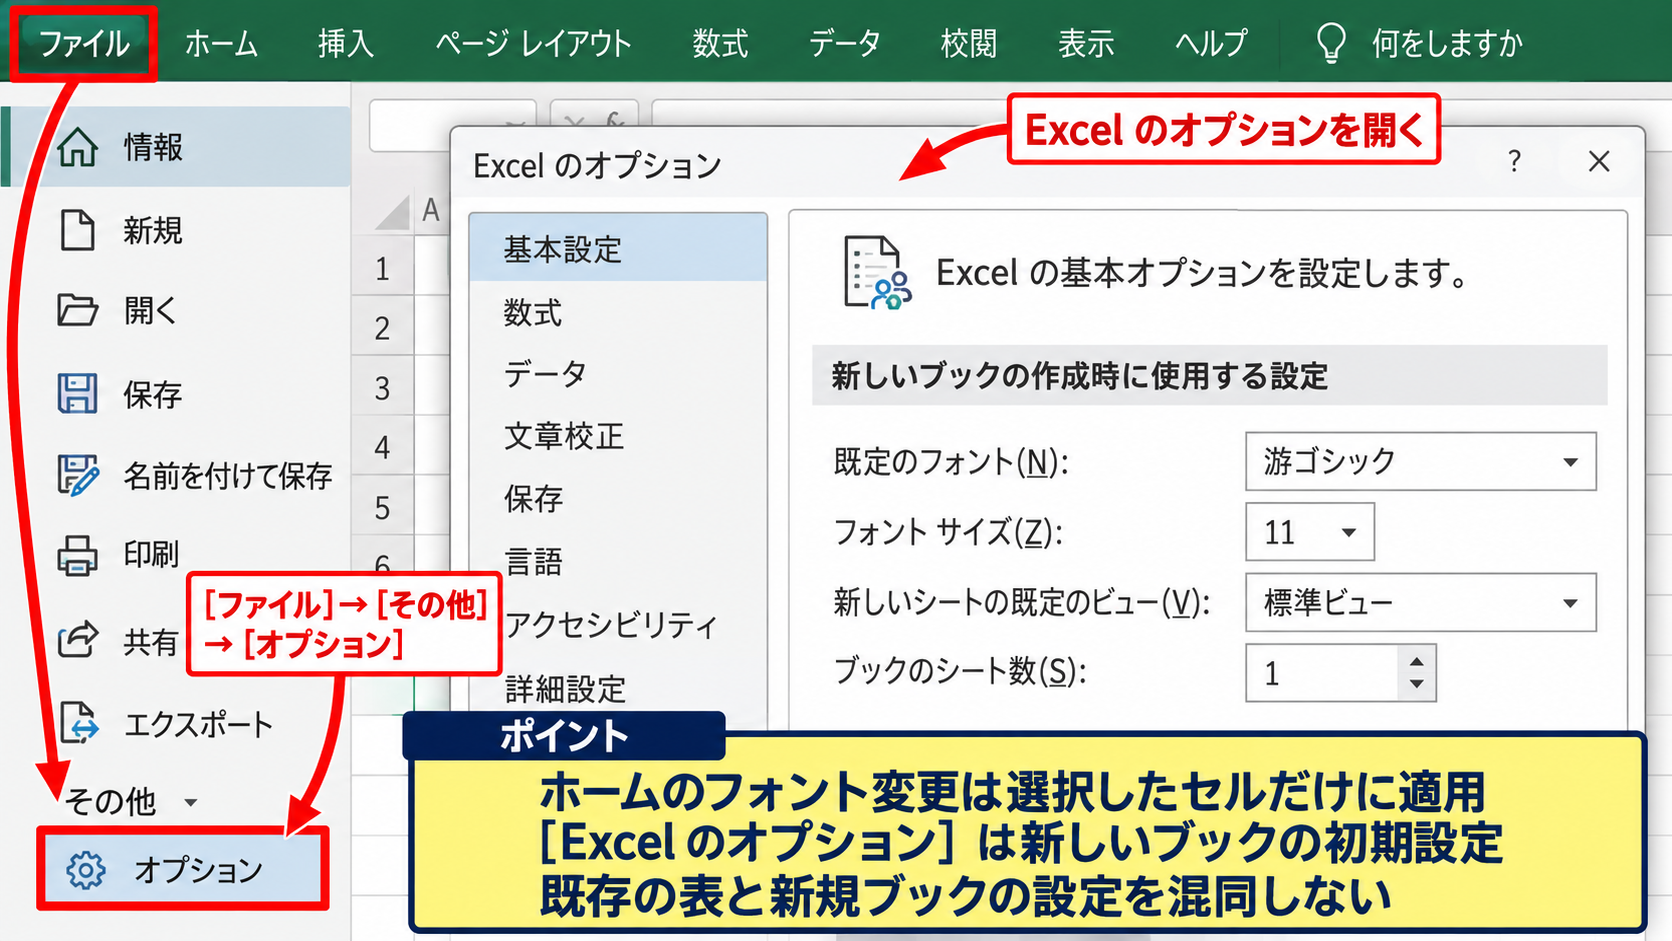Click the floppy disk icon beside 保存
The height and width of the screenshot is (941, 1672).
pos(77,394)
